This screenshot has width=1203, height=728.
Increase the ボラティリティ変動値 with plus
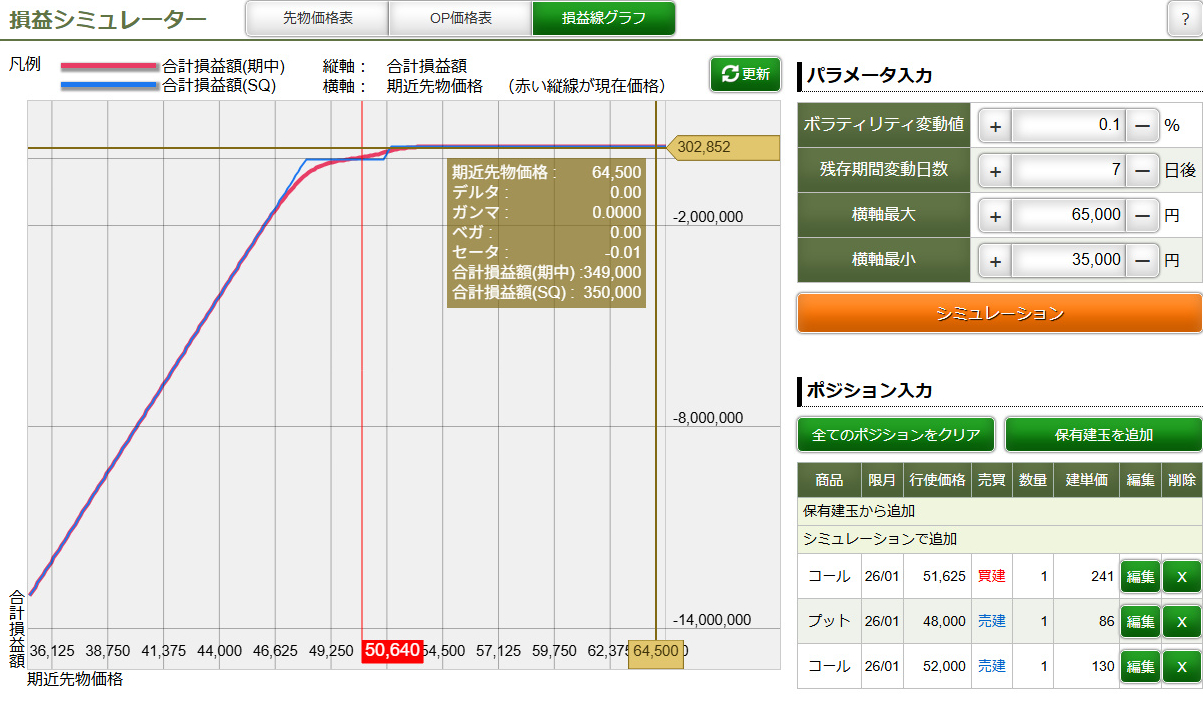click(x=995, y=126)
